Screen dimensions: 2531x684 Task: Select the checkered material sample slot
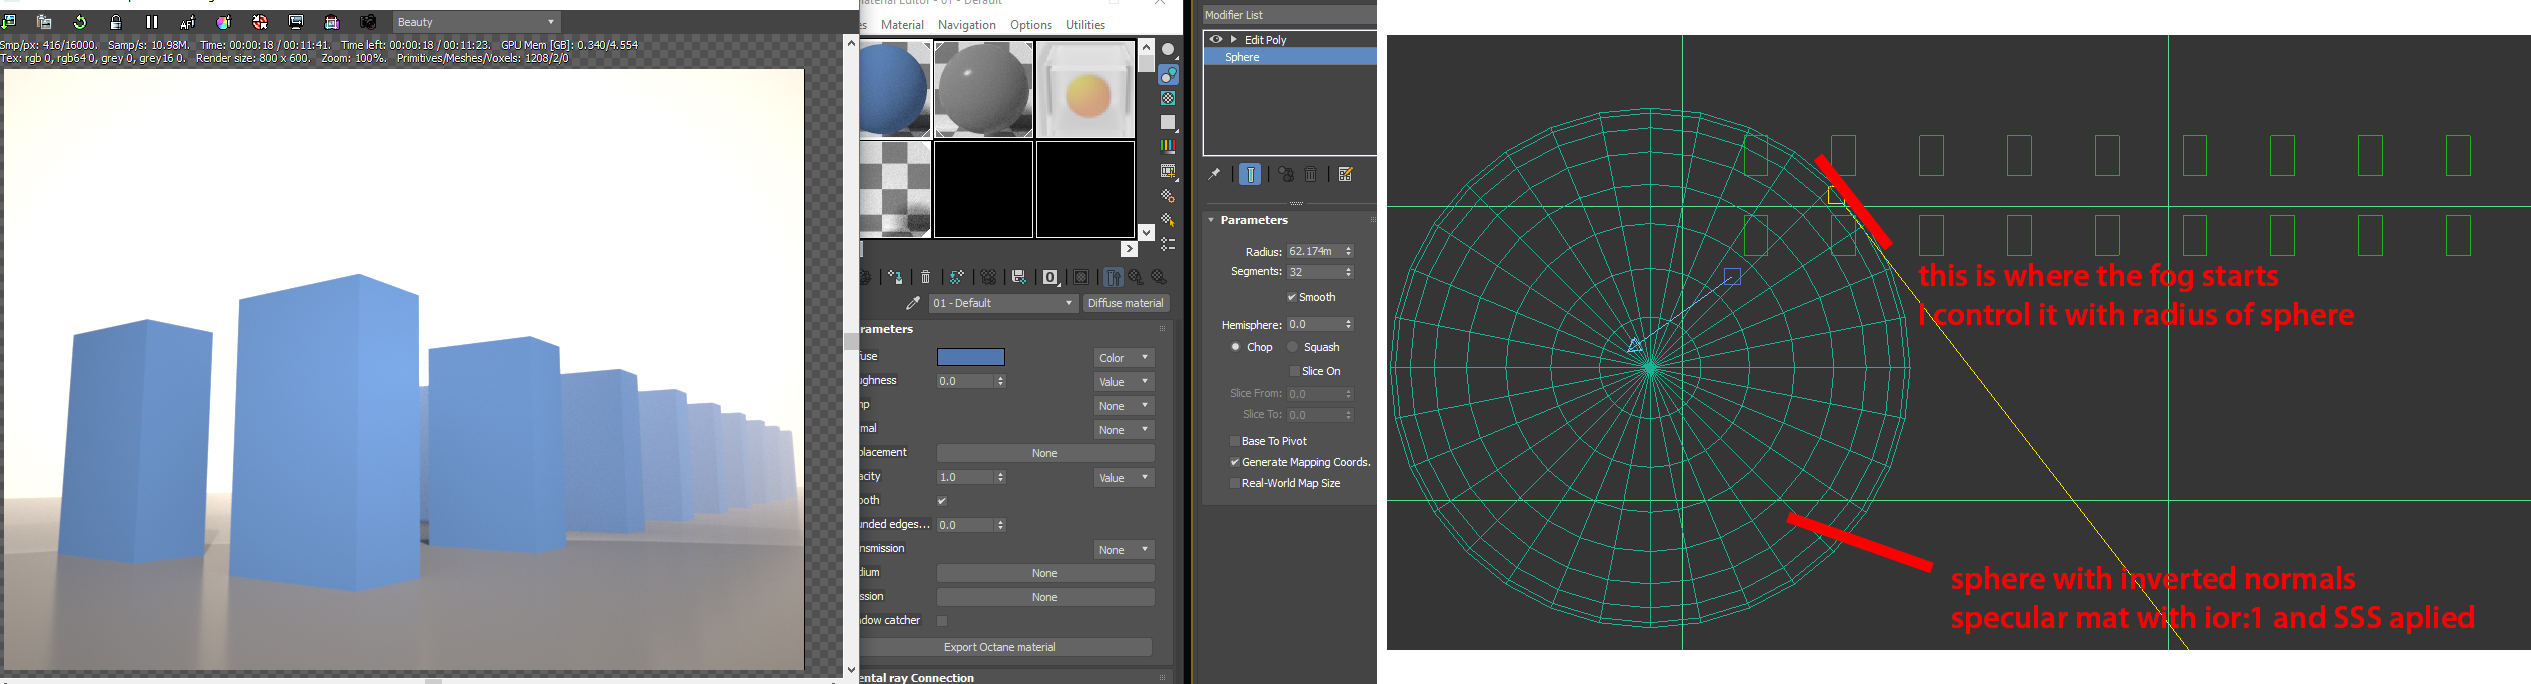(x=895, y=189)
